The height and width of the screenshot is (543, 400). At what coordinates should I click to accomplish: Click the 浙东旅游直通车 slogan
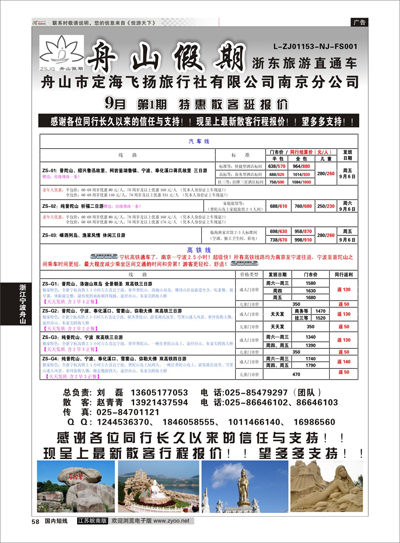(304, 63)
